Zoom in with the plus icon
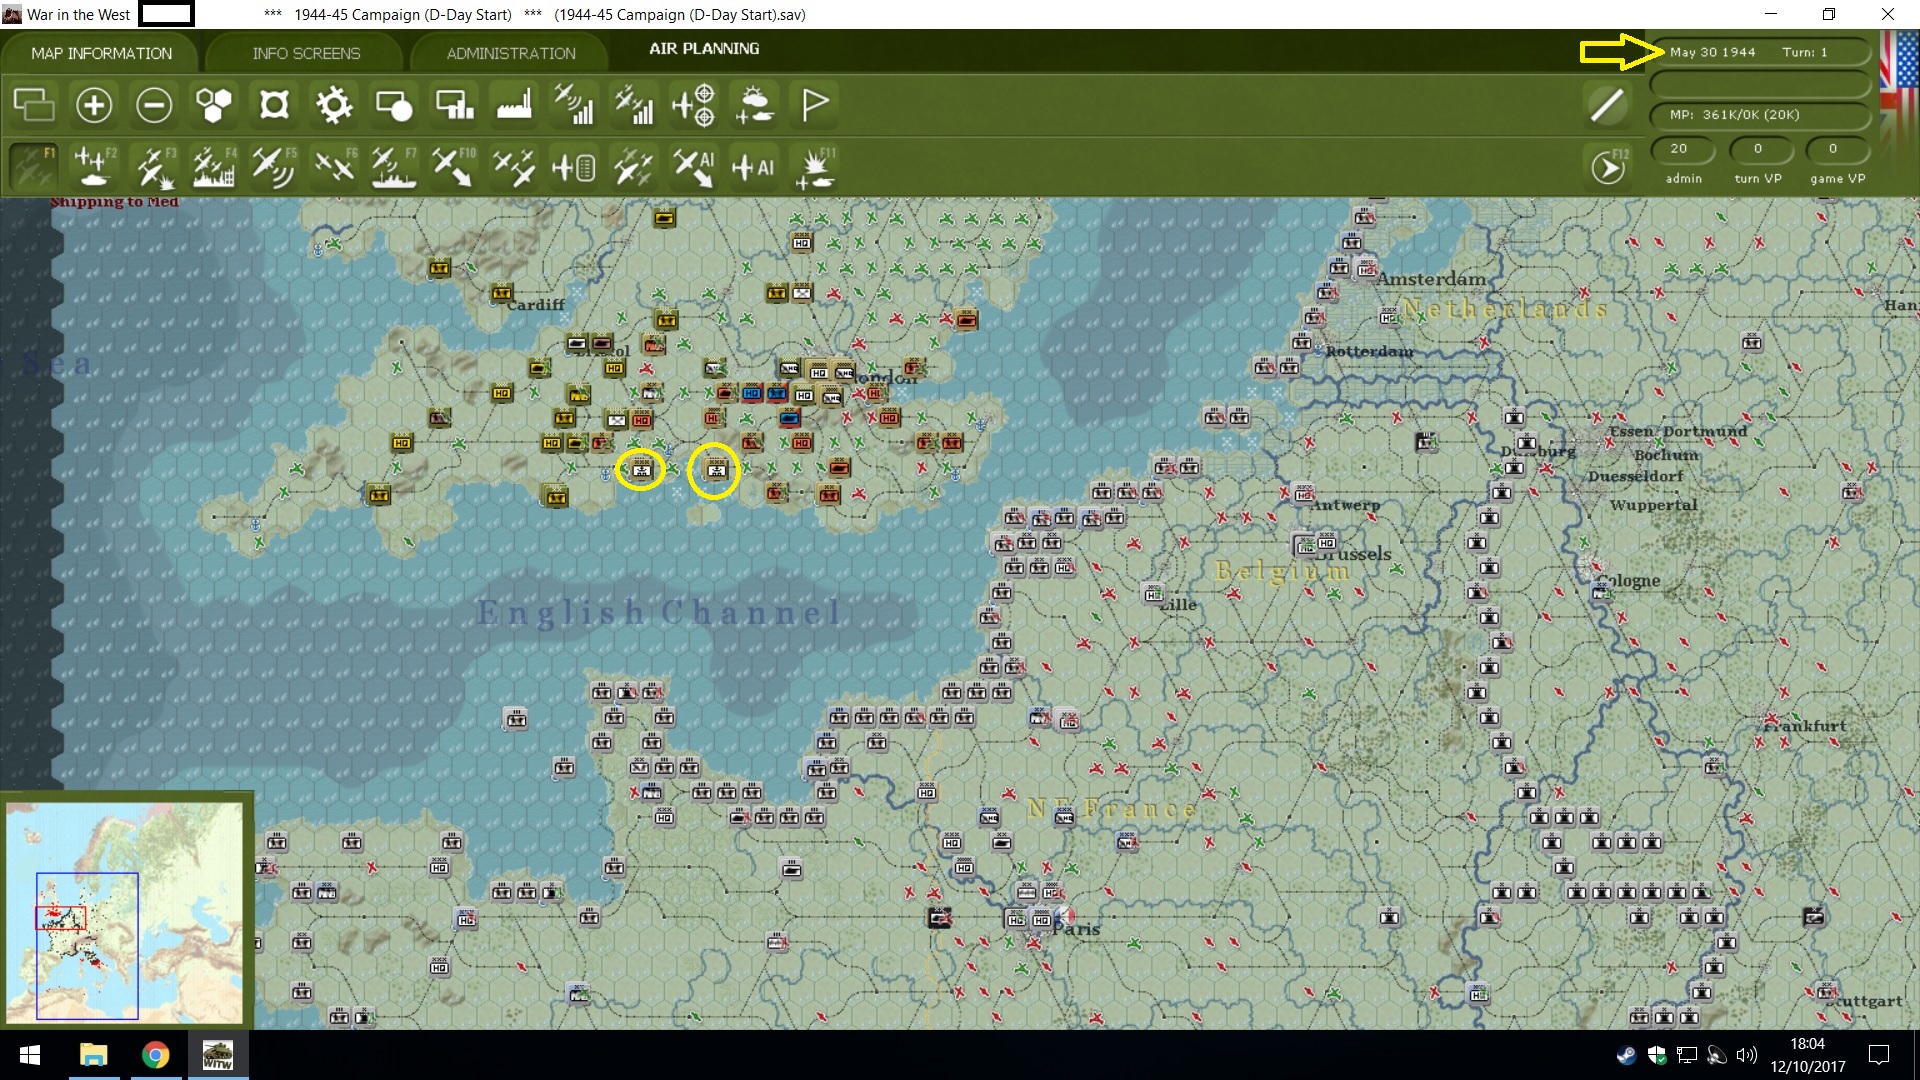The width and height of the screenshot is (1920, 1080). [x=94, y=104]
